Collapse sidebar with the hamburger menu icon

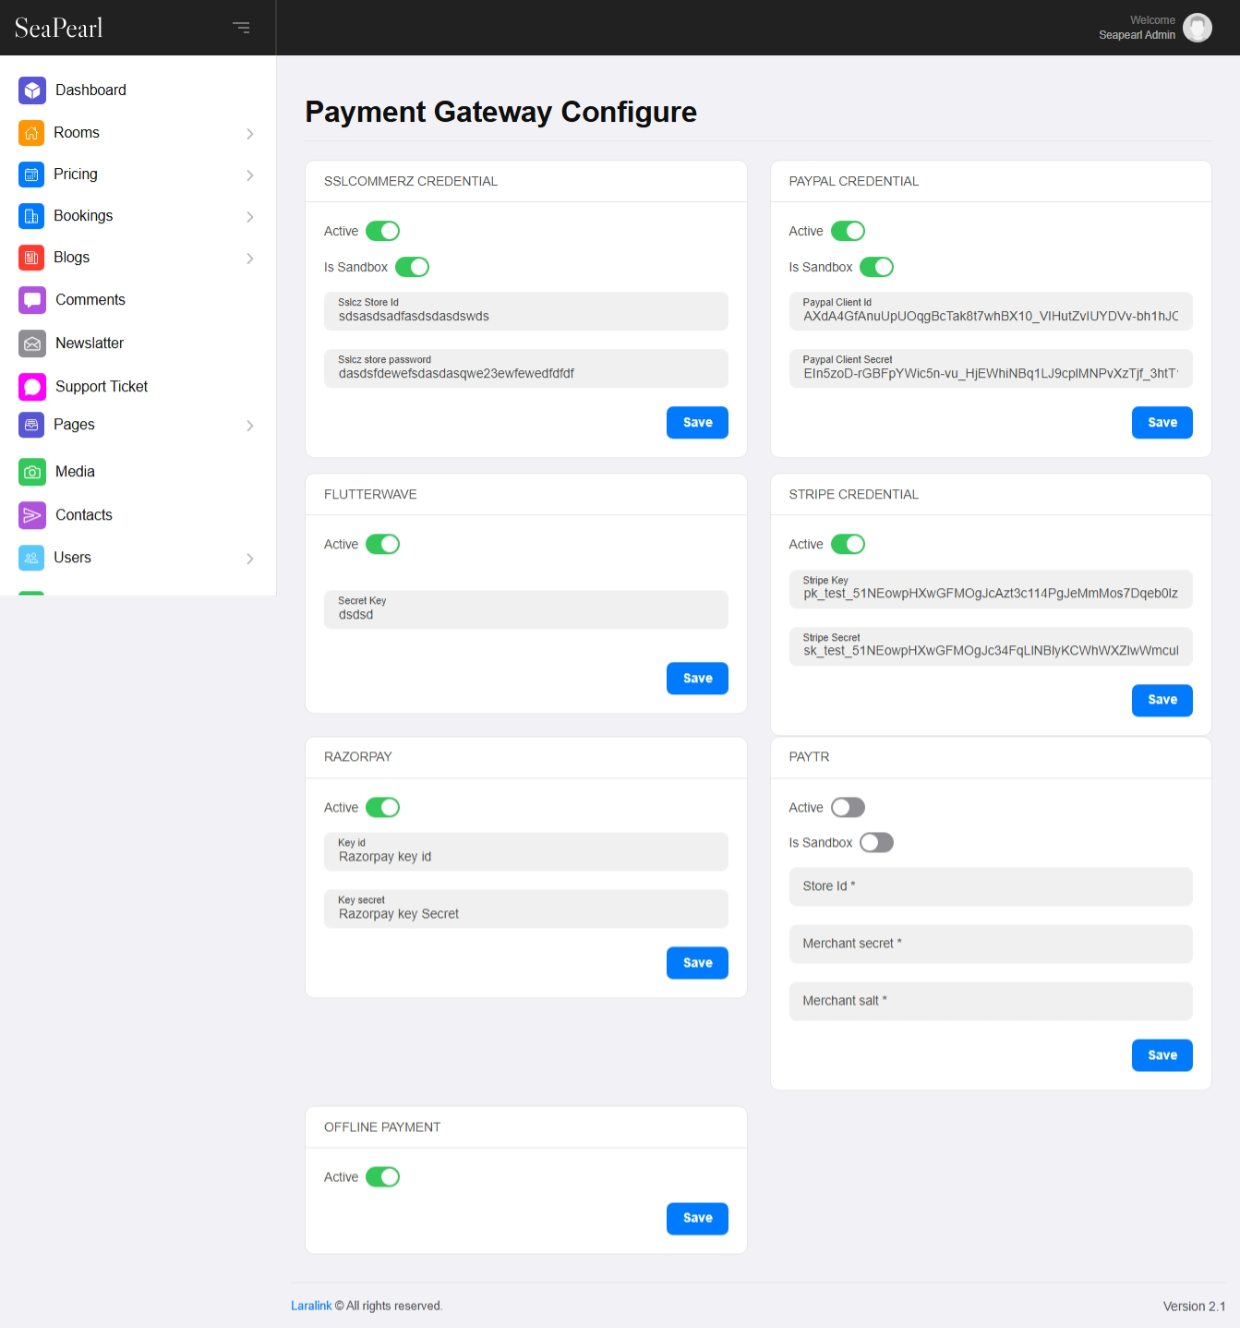click(x=241, y=27)
